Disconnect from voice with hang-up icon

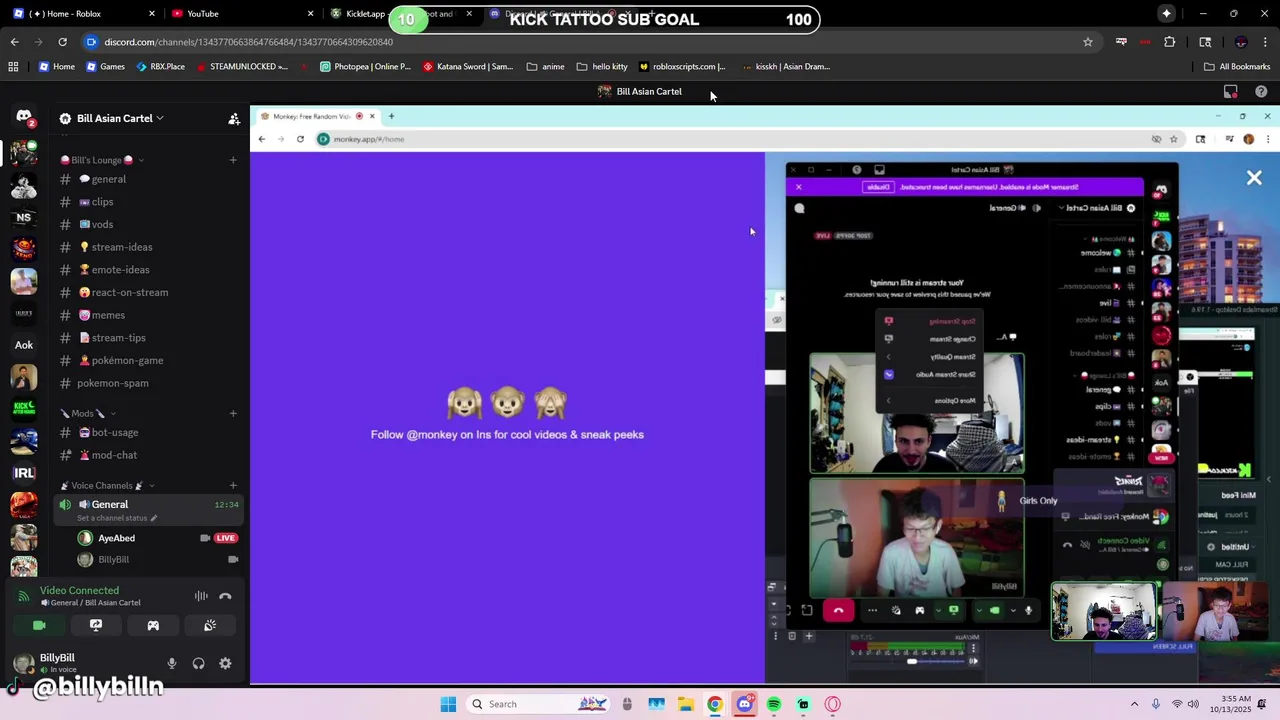point(225,596)
